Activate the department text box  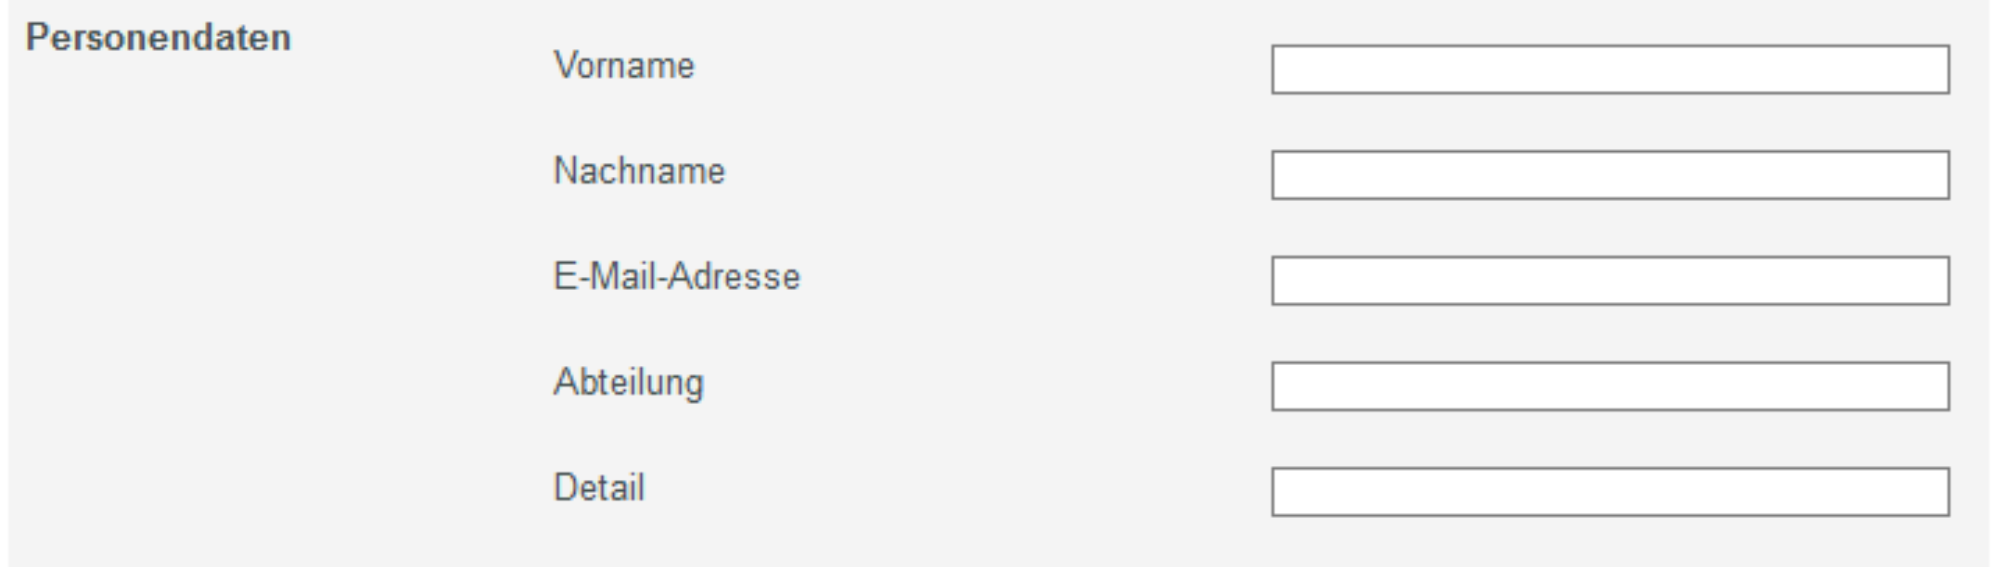1610,386
